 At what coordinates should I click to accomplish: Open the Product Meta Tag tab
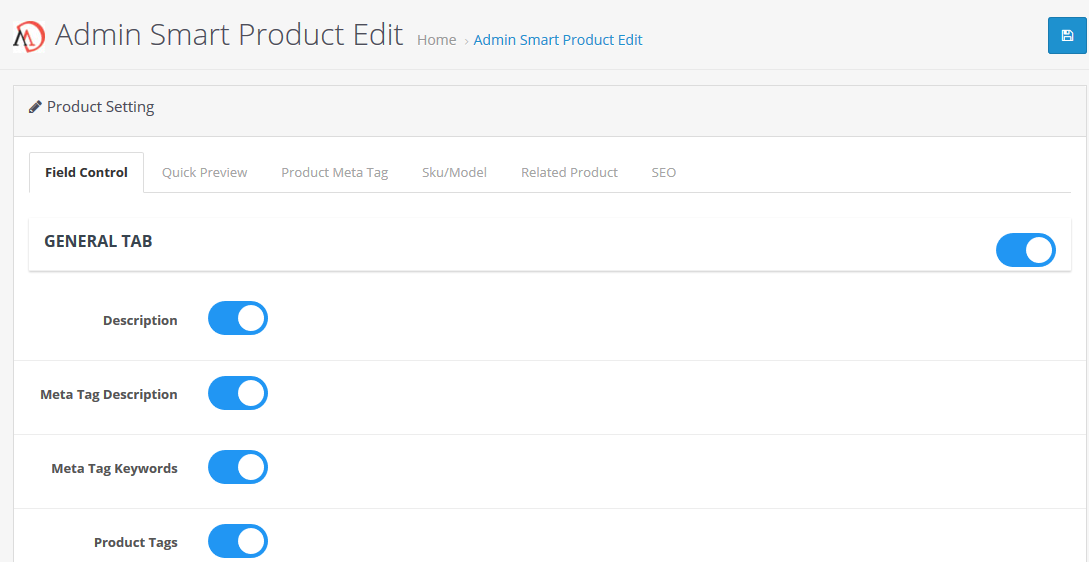(x=334, y=172)
